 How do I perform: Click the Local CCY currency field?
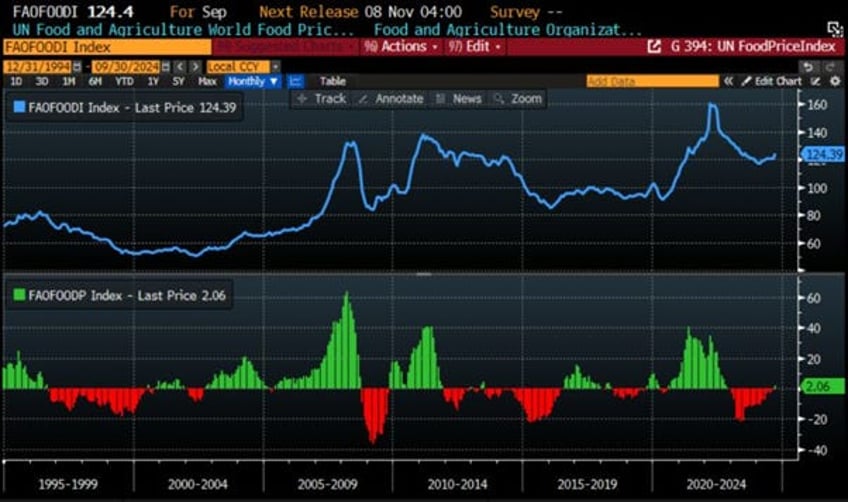(238, 67)
